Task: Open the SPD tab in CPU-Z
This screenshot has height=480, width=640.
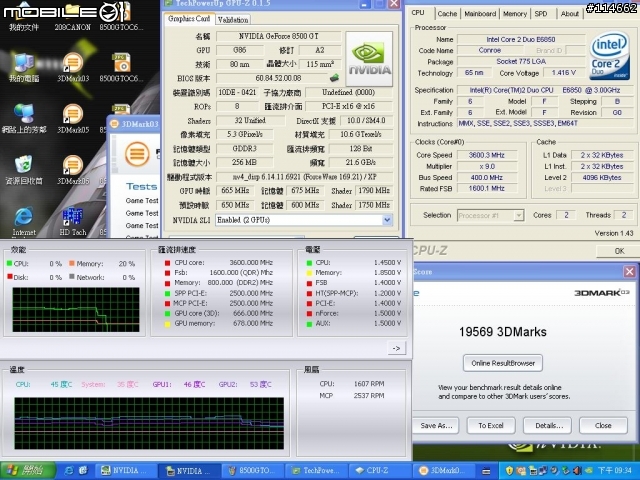Action: (x=541, y=14)
